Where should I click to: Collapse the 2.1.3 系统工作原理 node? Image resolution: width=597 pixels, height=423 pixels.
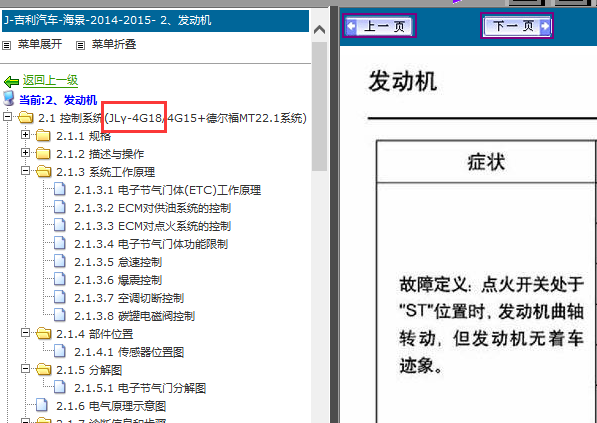[25, 171]
